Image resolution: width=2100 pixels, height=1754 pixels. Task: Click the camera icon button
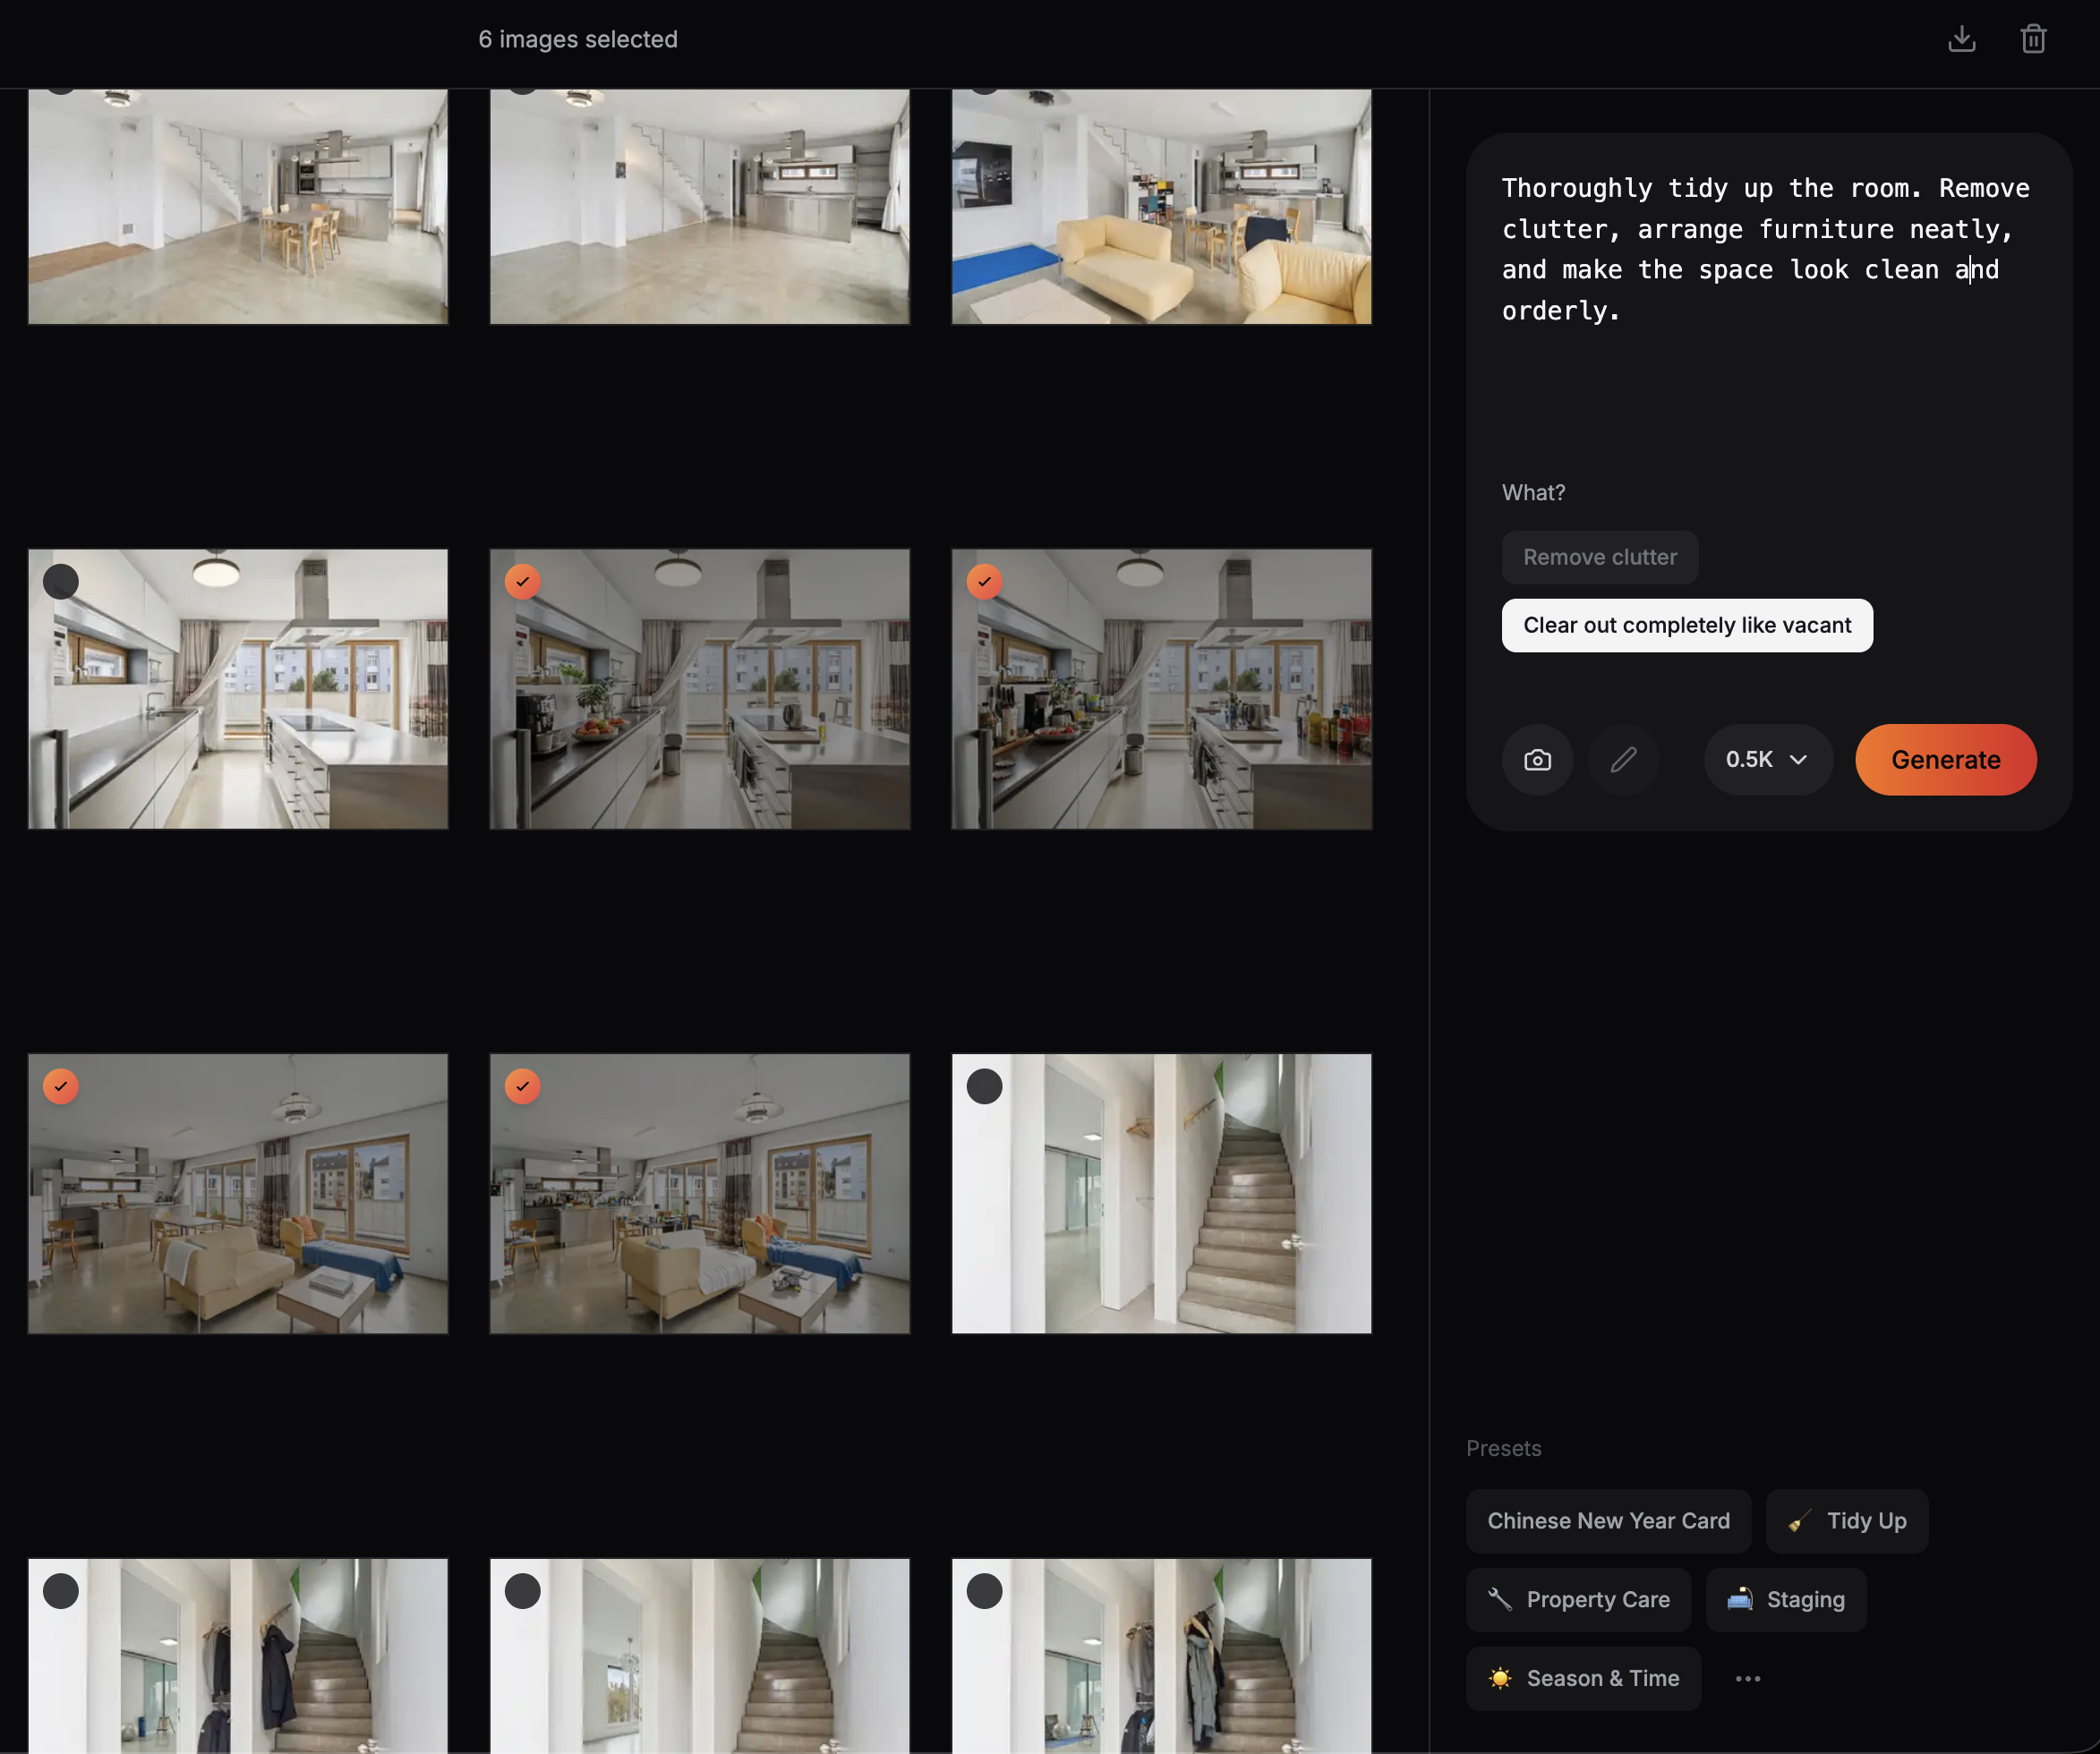[1537, 760]
